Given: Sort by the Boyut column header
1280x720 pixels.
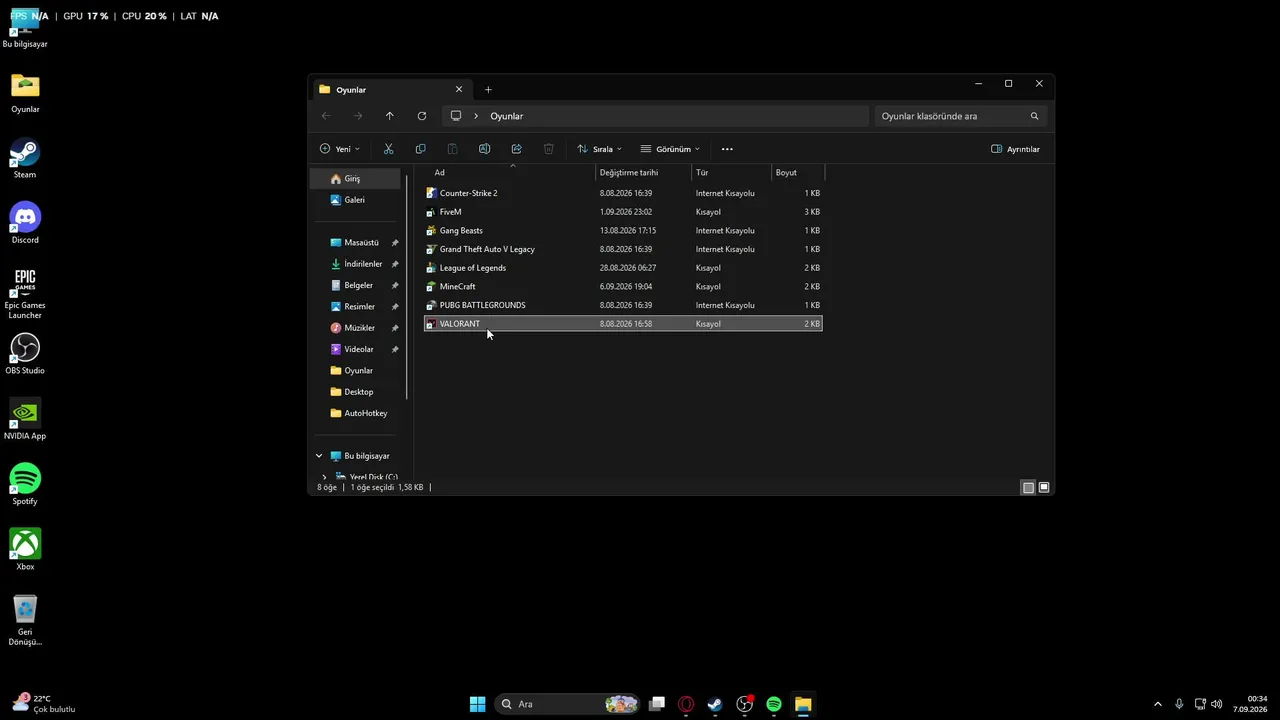Looking at the screenshot, I should (797, 173).
